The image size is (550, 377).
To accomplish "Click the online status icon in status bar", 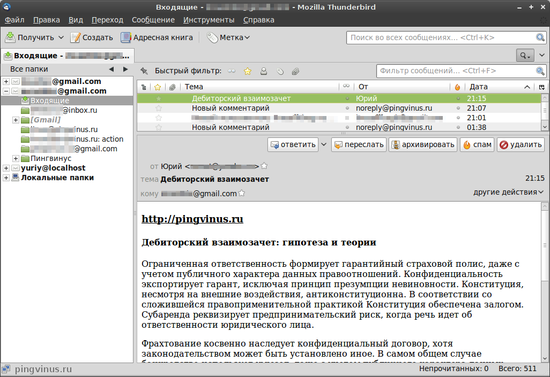I will pos(6,369).
